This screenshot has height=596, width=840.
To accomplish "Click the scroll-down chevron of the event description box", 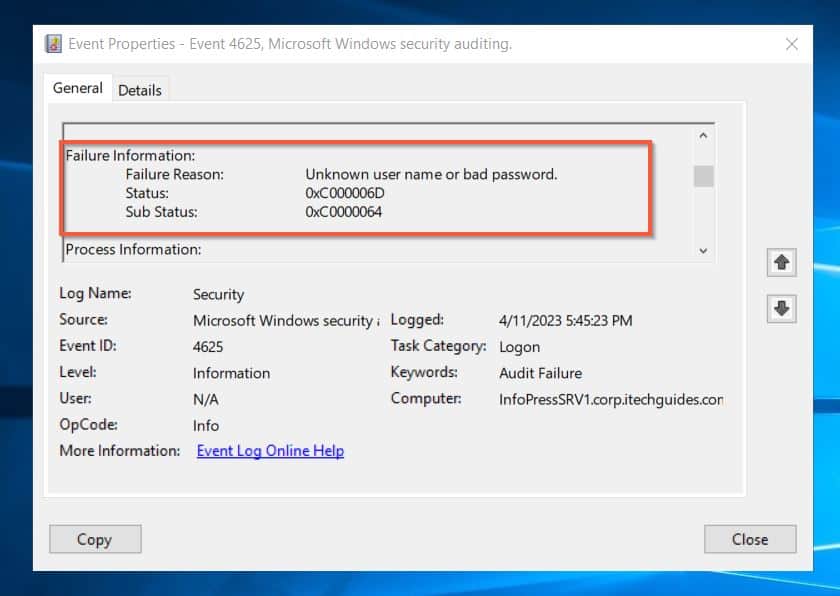I will point(702,250).
